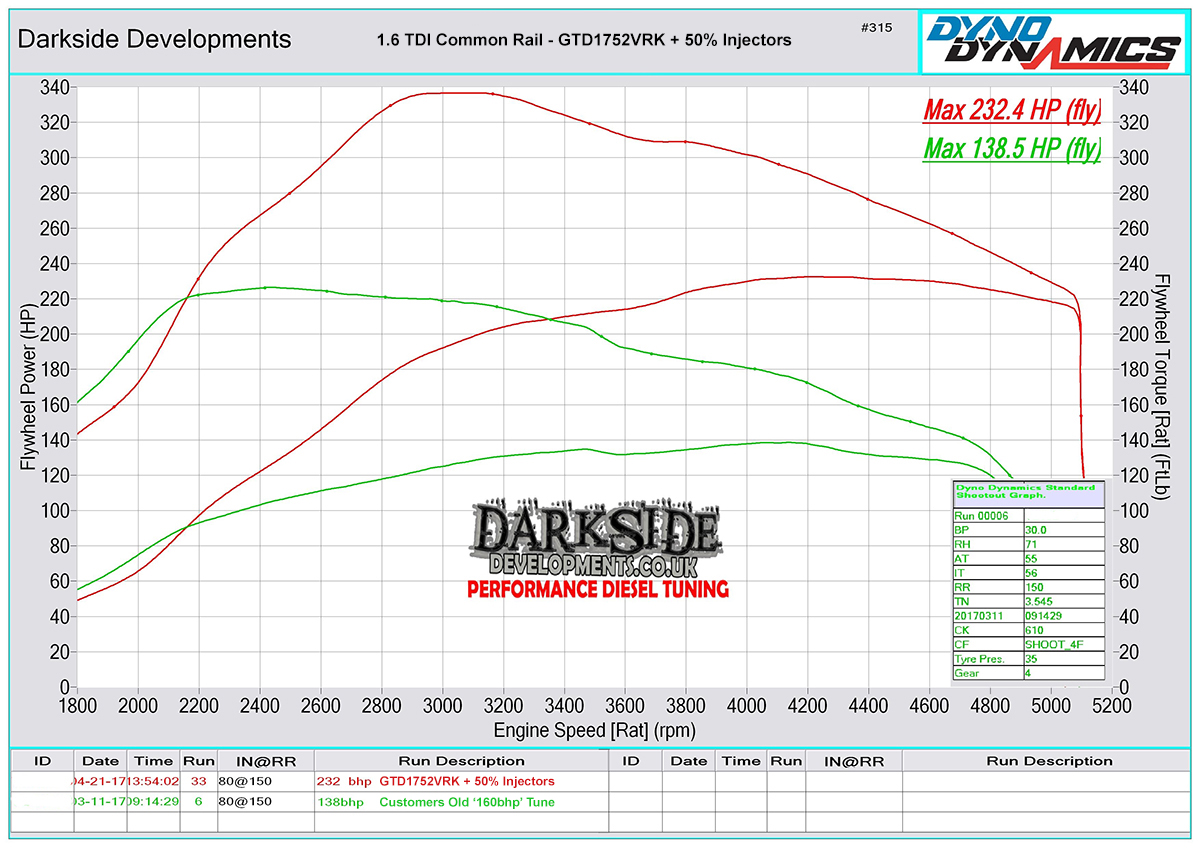Click the left Run Description column header
The width and height of the screenshot is (1200, 848).
click(460, 760)
